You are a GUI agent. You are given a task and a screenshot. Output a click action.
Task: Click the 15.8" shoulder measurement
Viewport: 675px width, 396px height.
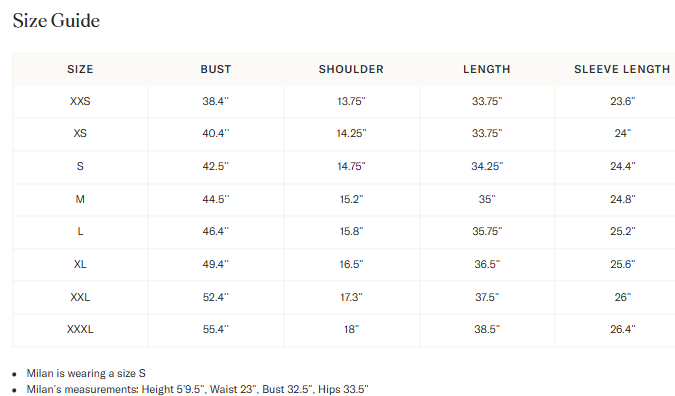pos(351,232)
